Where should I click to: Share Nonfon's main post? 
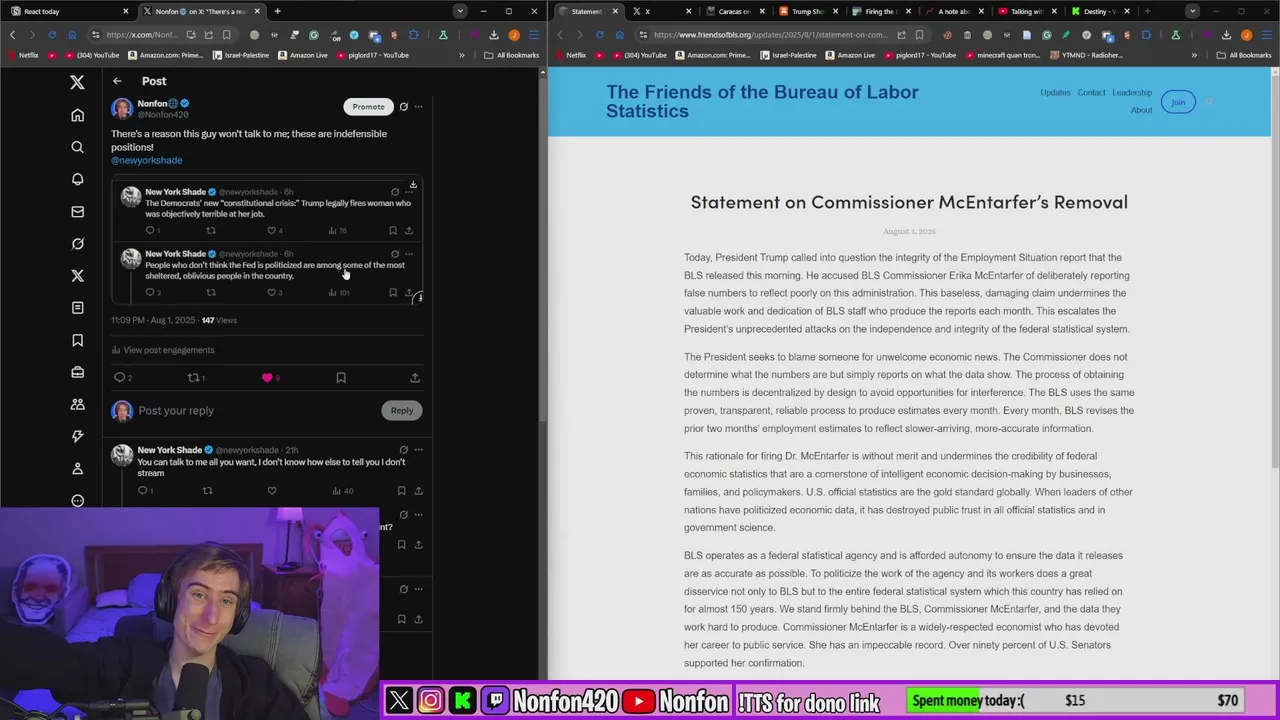(415, 378)
